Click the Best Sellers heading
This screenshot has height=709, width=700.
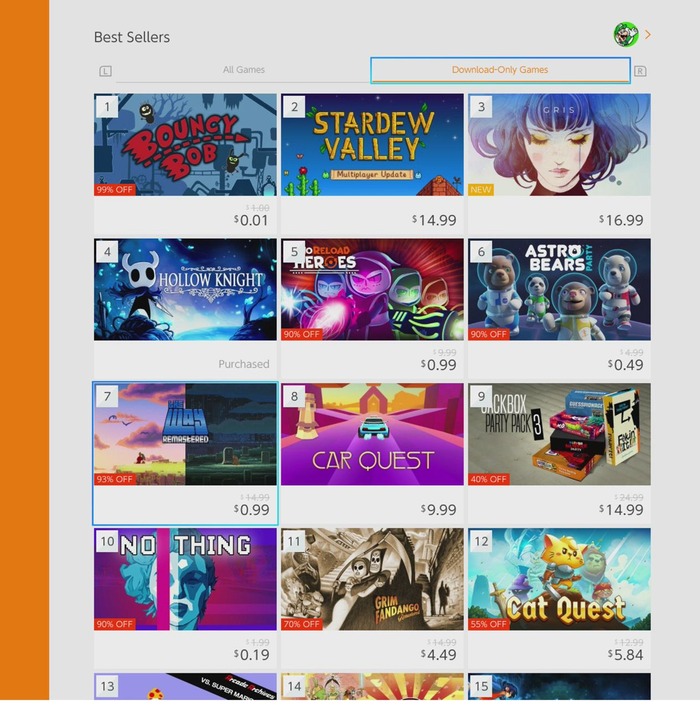pos(132,37)
